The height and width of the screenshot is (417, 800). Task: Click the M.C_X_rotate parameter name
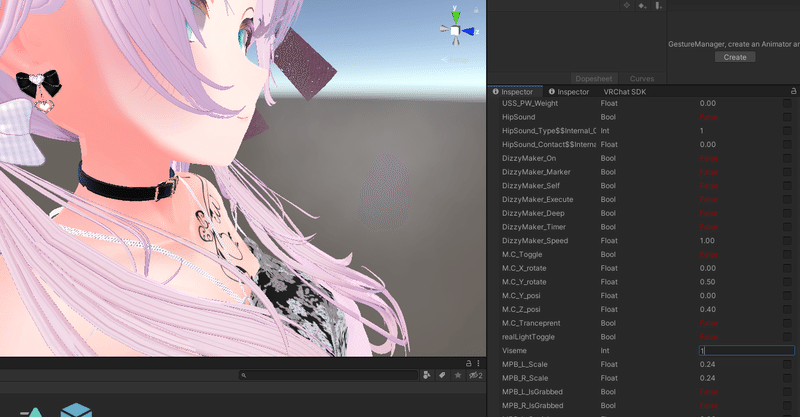pyautogui.click(x=524, y=268)
